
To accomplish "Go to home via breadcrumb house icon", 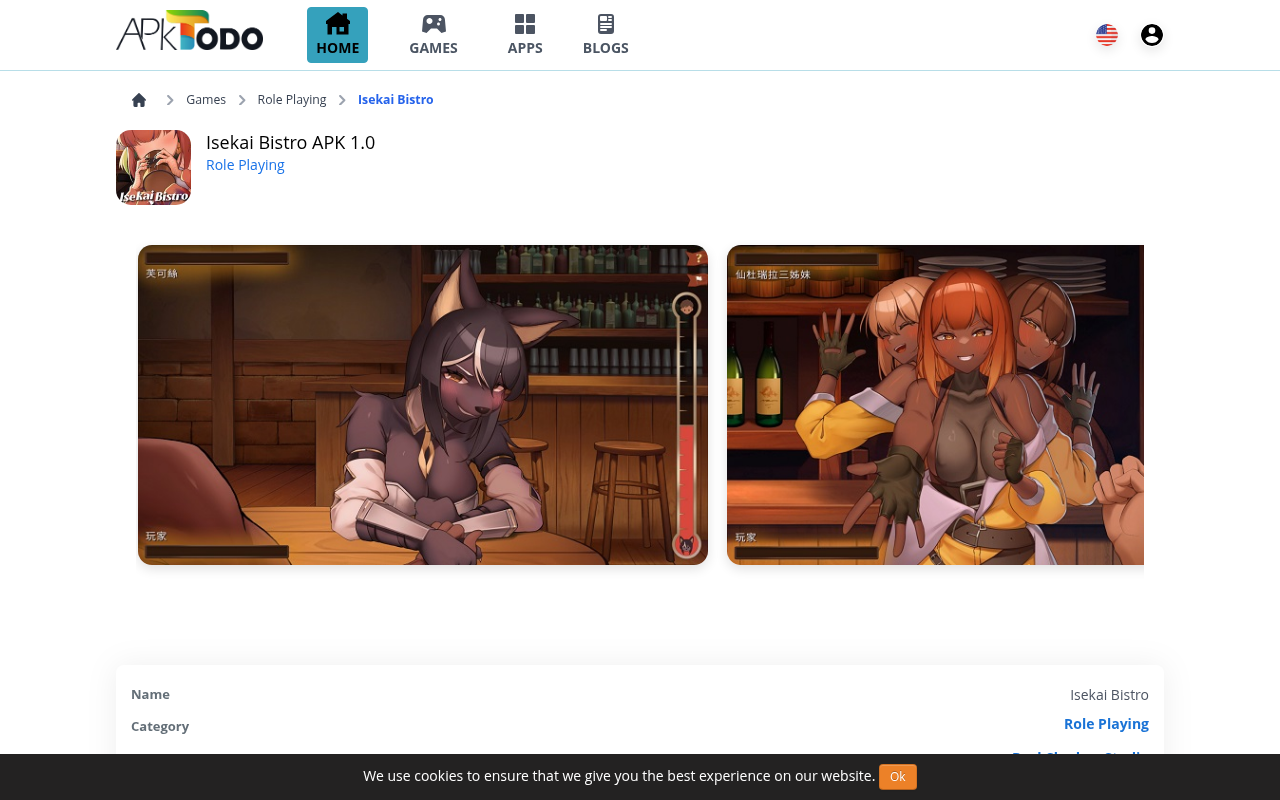I will pos(139,100).
